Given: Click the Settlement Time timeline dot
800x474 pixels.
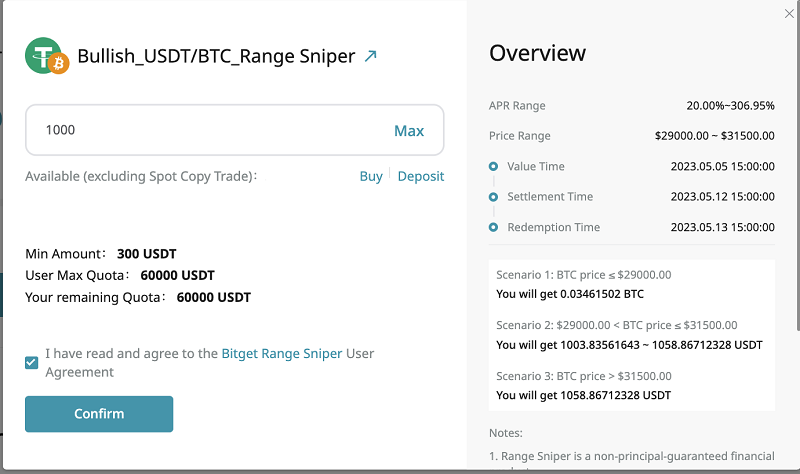Looking at the screenshot, I should tap(493, 197).
